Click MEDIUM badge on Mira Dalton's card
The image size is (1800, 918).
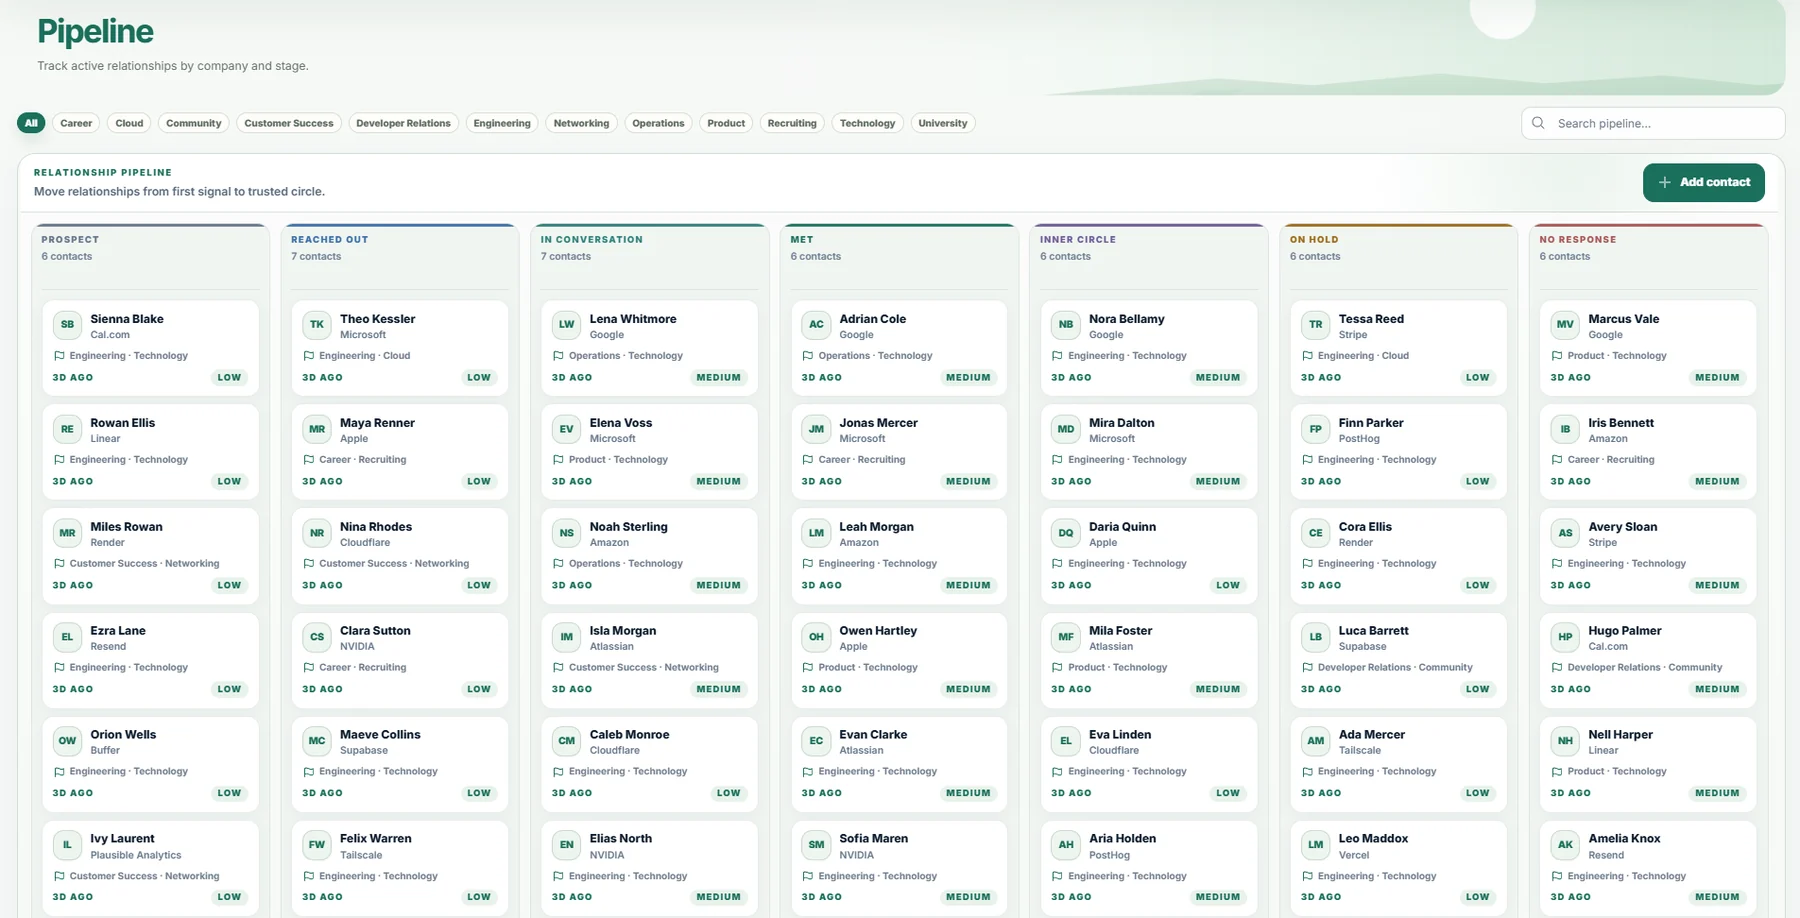(x=1218, y=481)
